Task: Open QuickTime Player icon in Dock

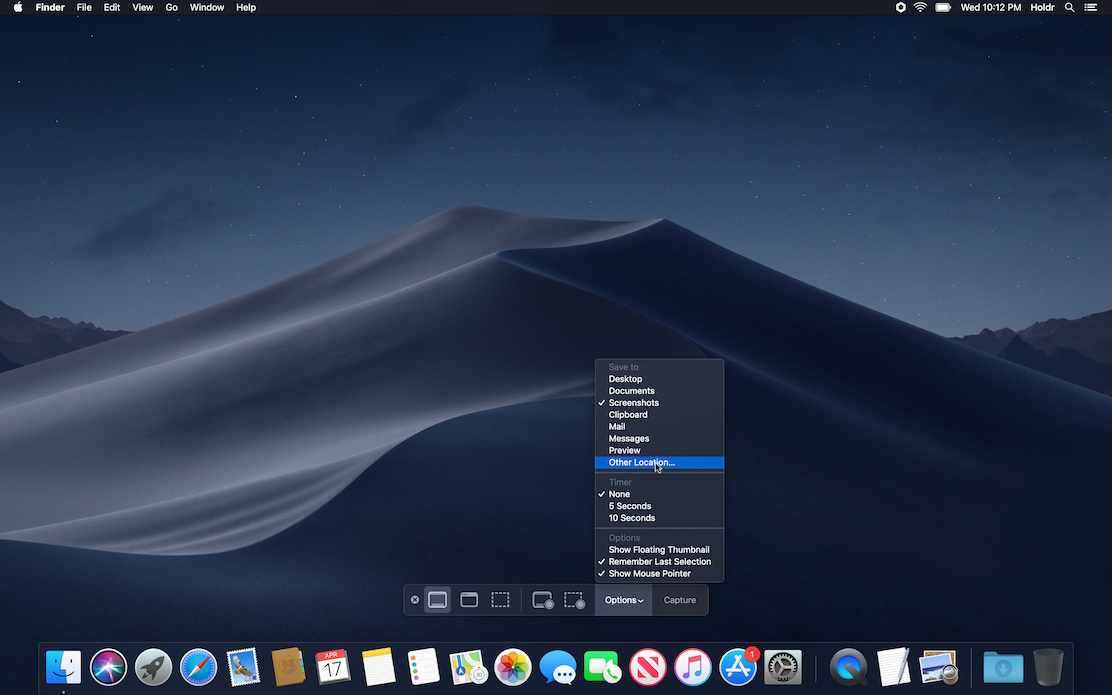Action: click(848, 667)
